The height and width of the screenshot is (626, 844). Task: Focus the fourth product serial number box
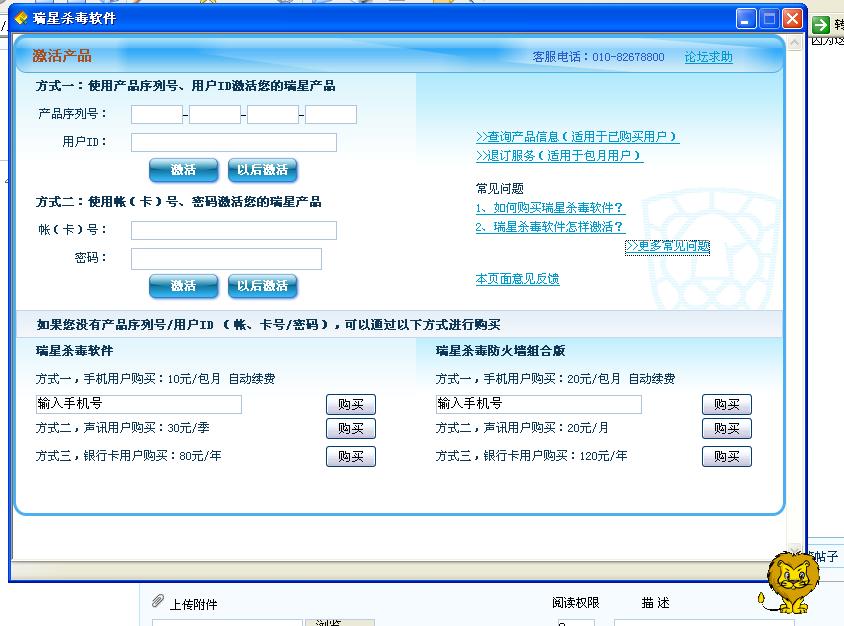click(331, 115)
